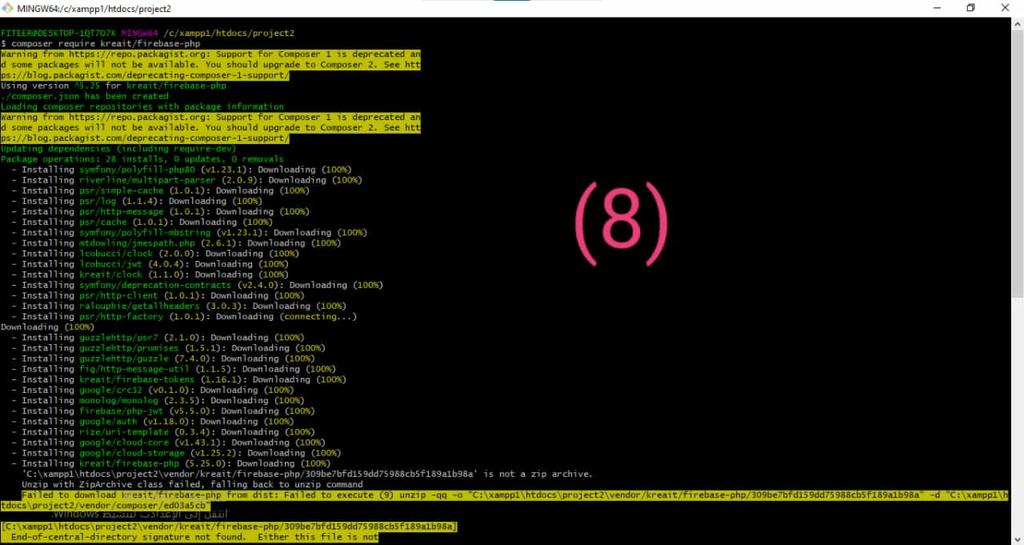This screenshot has height=545, width=1024.
Task: Click the guzzlehttp/psr7 install line
Action: click(157, 337)
